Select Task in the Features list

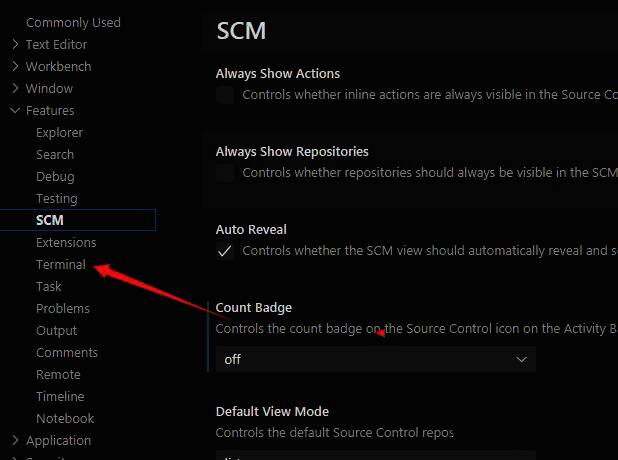[x=49, y=286]
